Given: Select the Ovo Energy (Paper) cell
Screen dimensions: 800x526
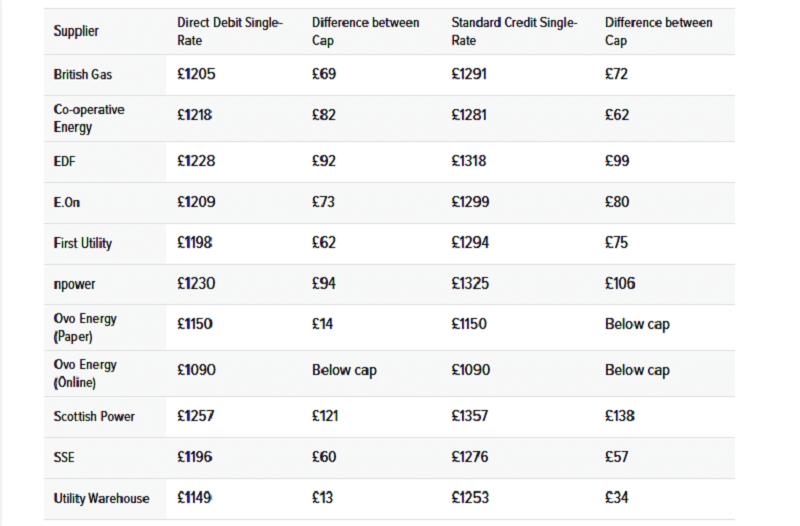Looking at the screenshot, I should point(85,327).
